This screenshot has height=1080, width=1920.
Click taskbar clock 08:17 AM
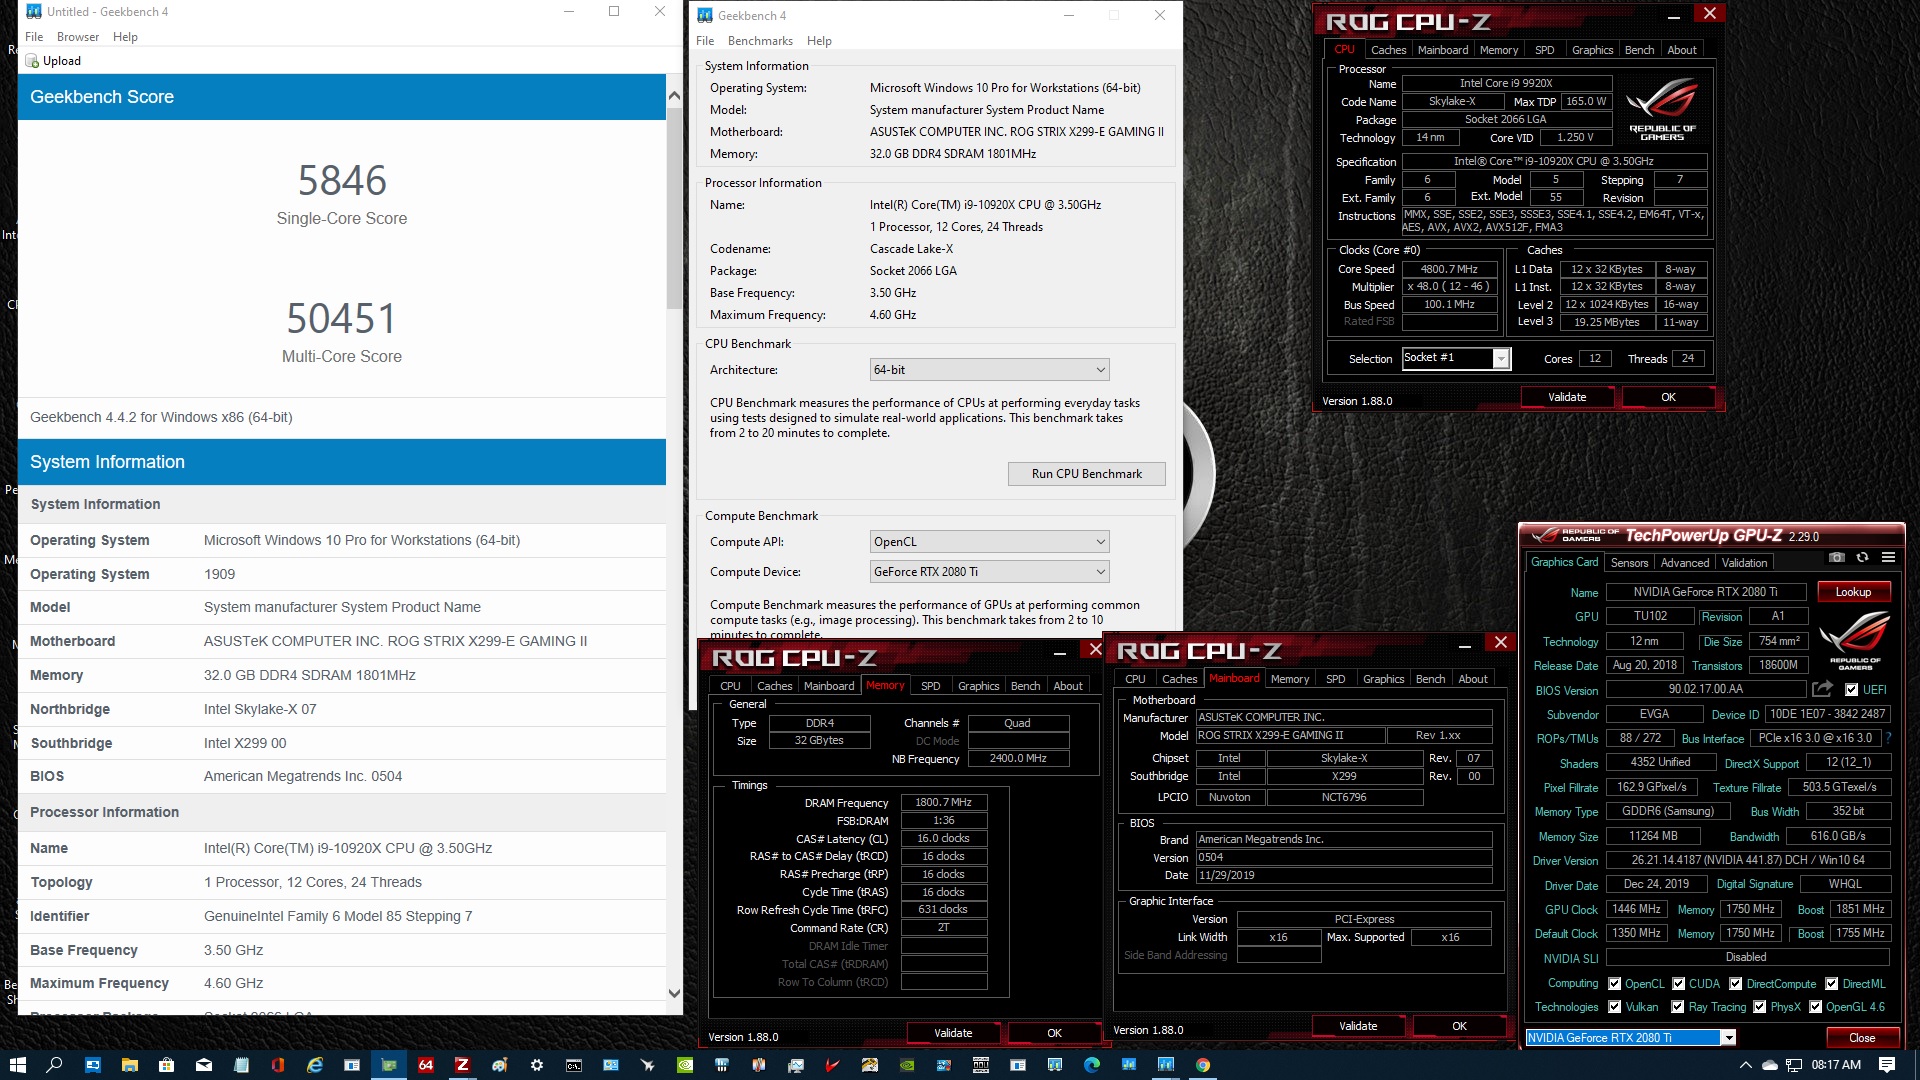[x=1836, y=1065]
